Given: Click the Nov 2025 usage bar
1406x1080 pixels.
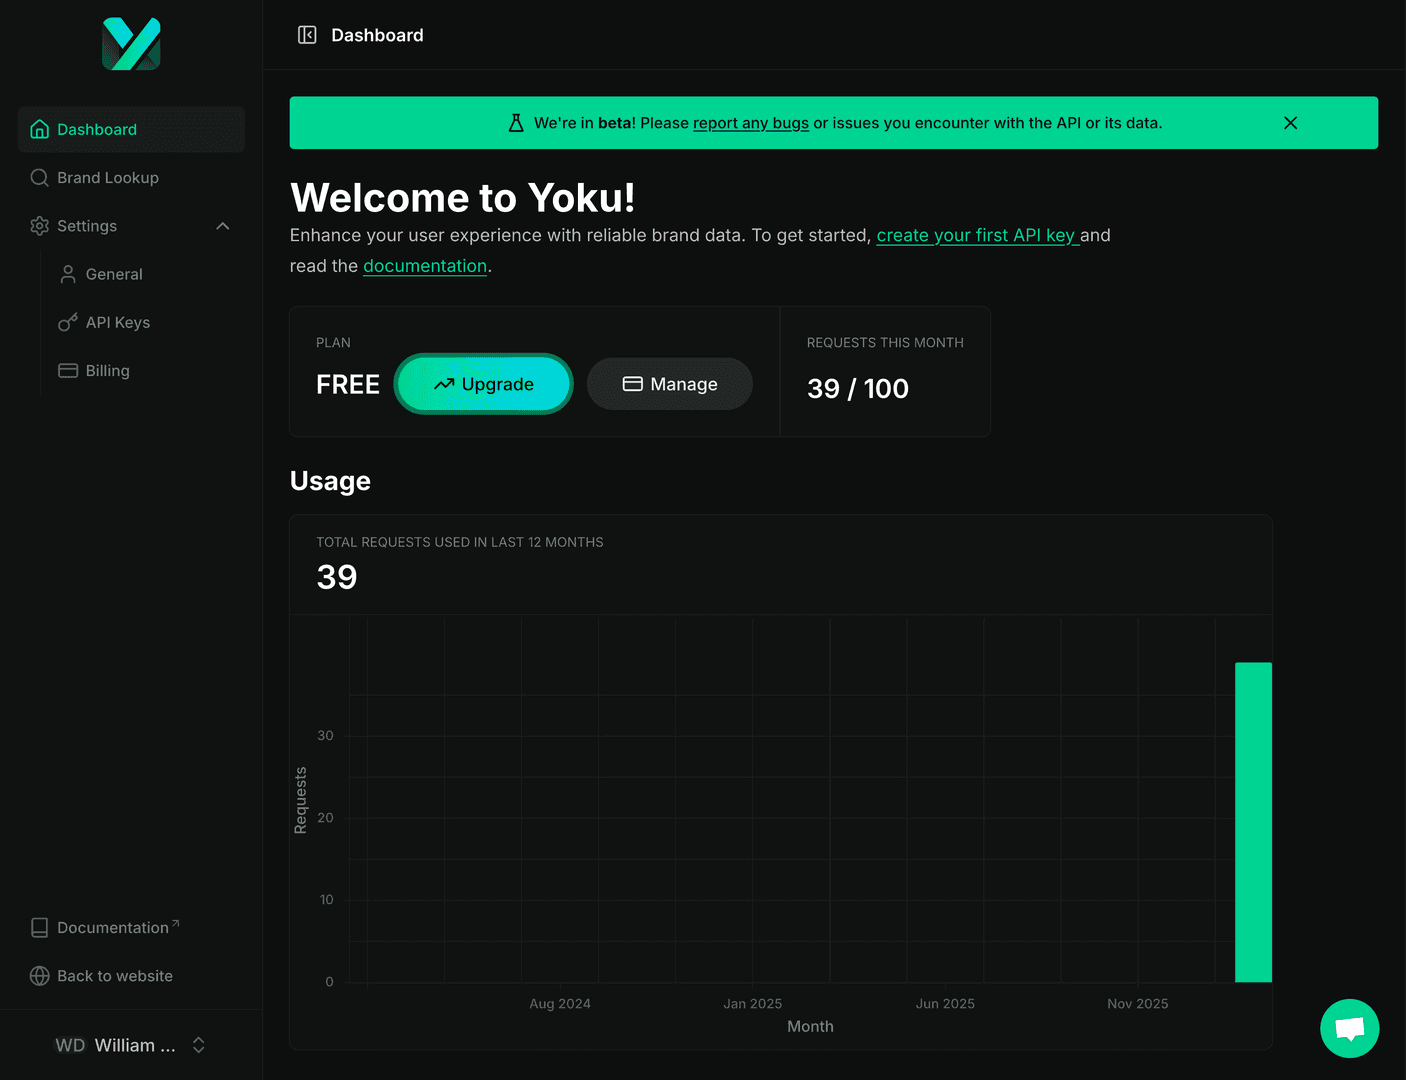Looking at the screenshot, I should click(1253, 820).
